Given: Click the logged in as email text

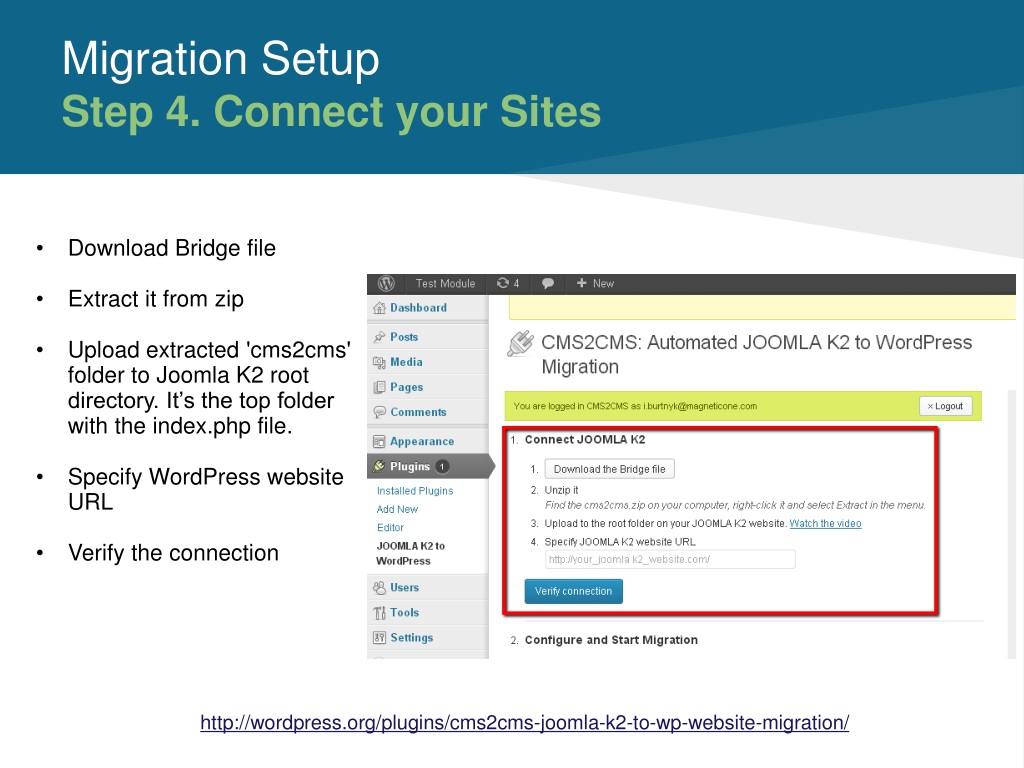Looking at the screenshot, I should click(635, 406).
